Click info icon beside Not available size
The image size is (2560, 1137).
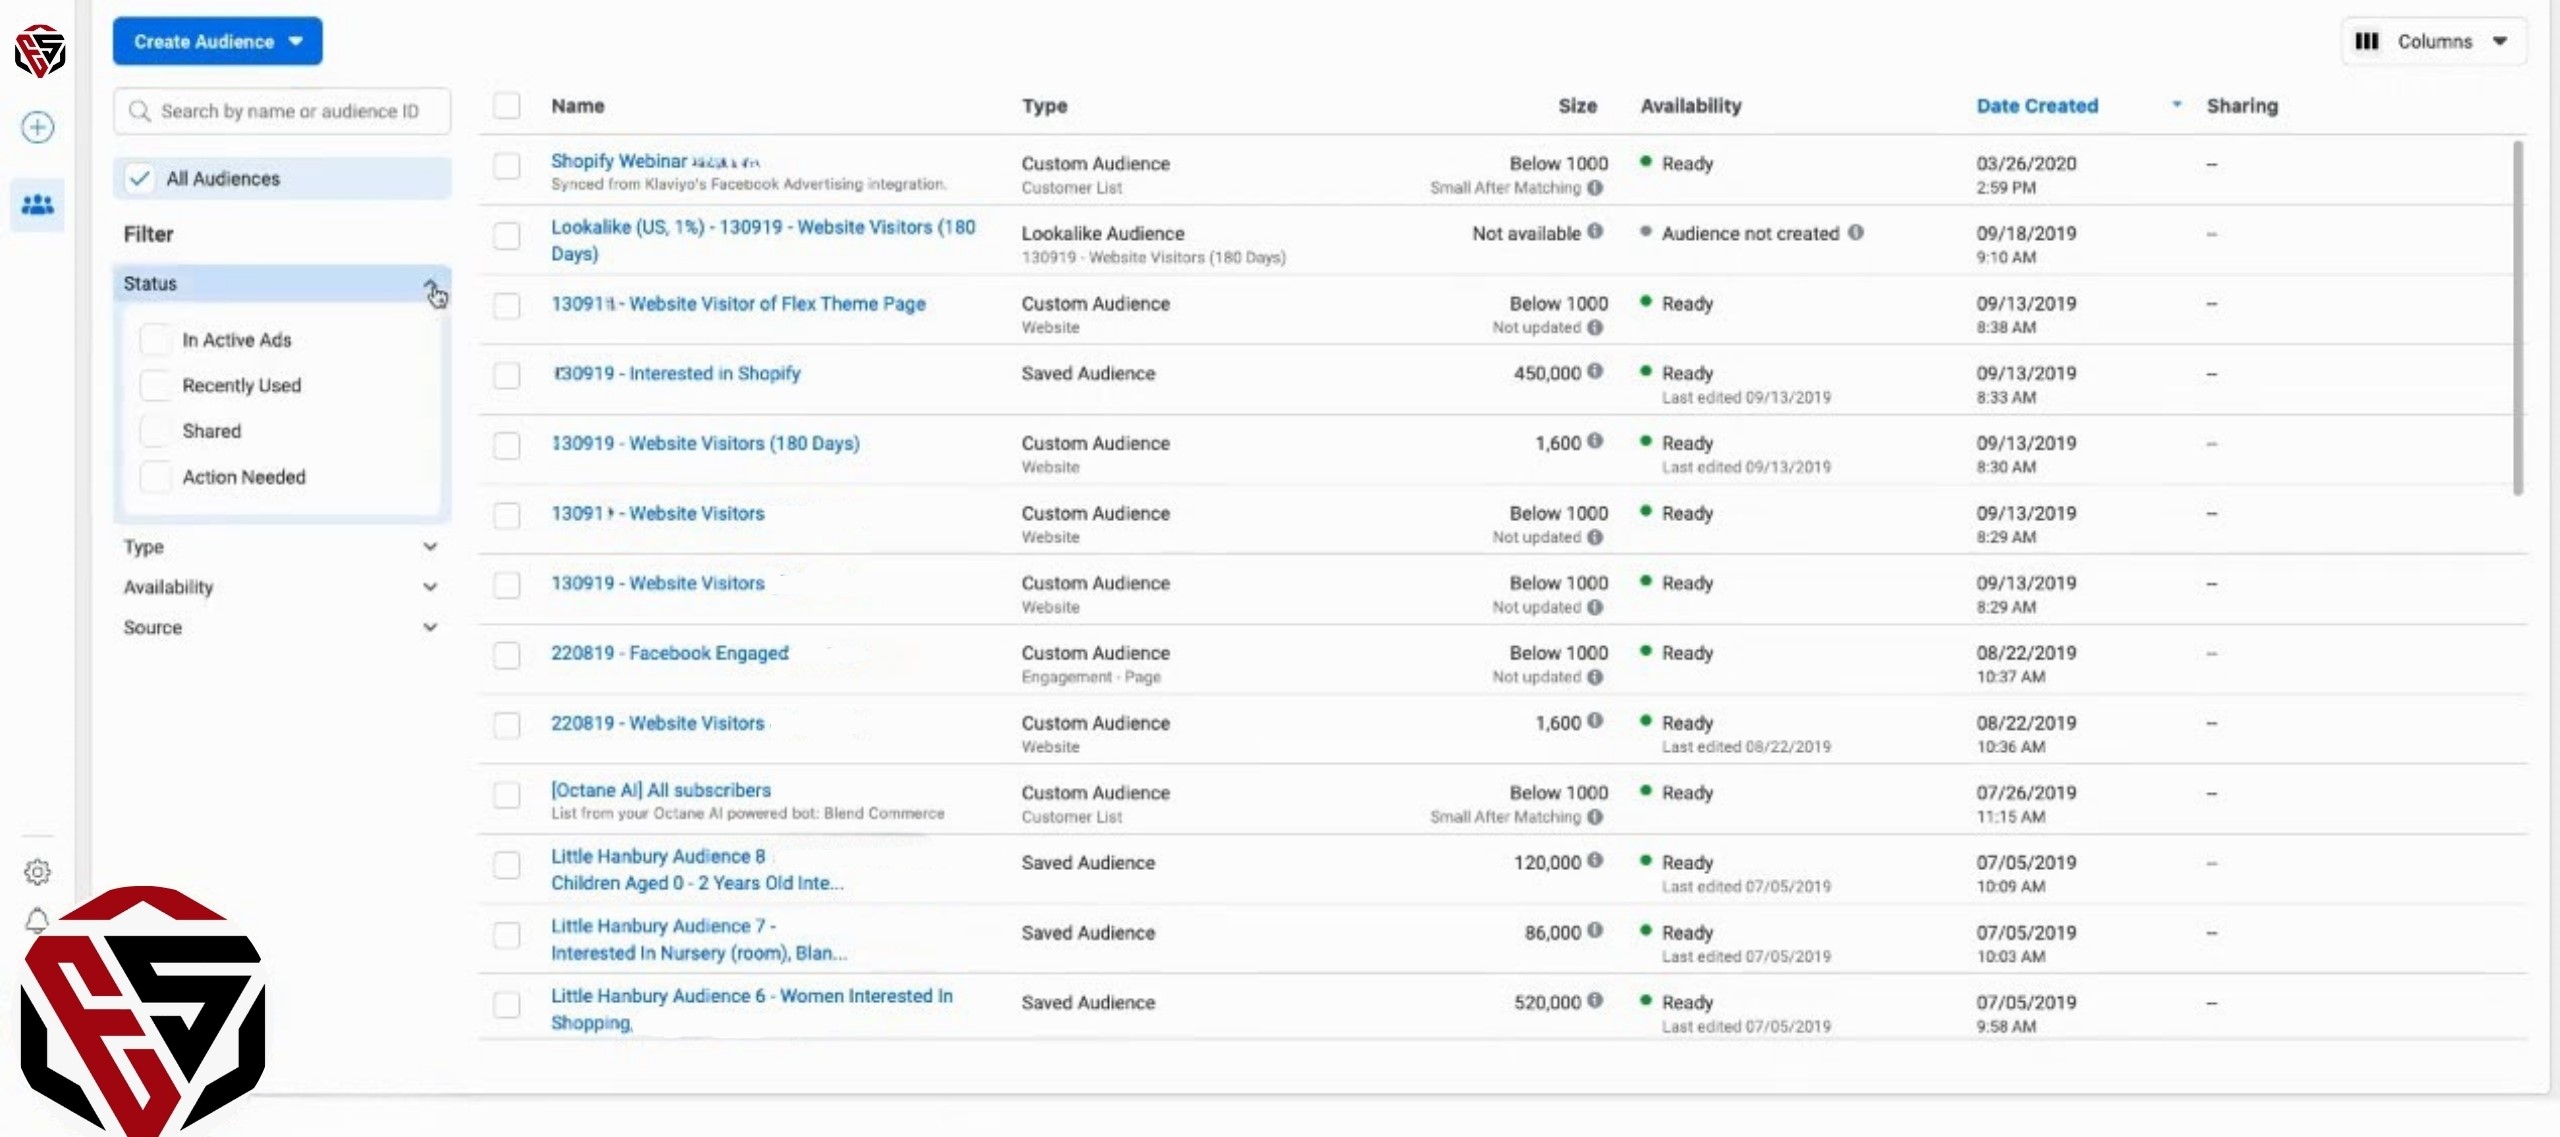pyautogui.click(x=1595, y=231)
